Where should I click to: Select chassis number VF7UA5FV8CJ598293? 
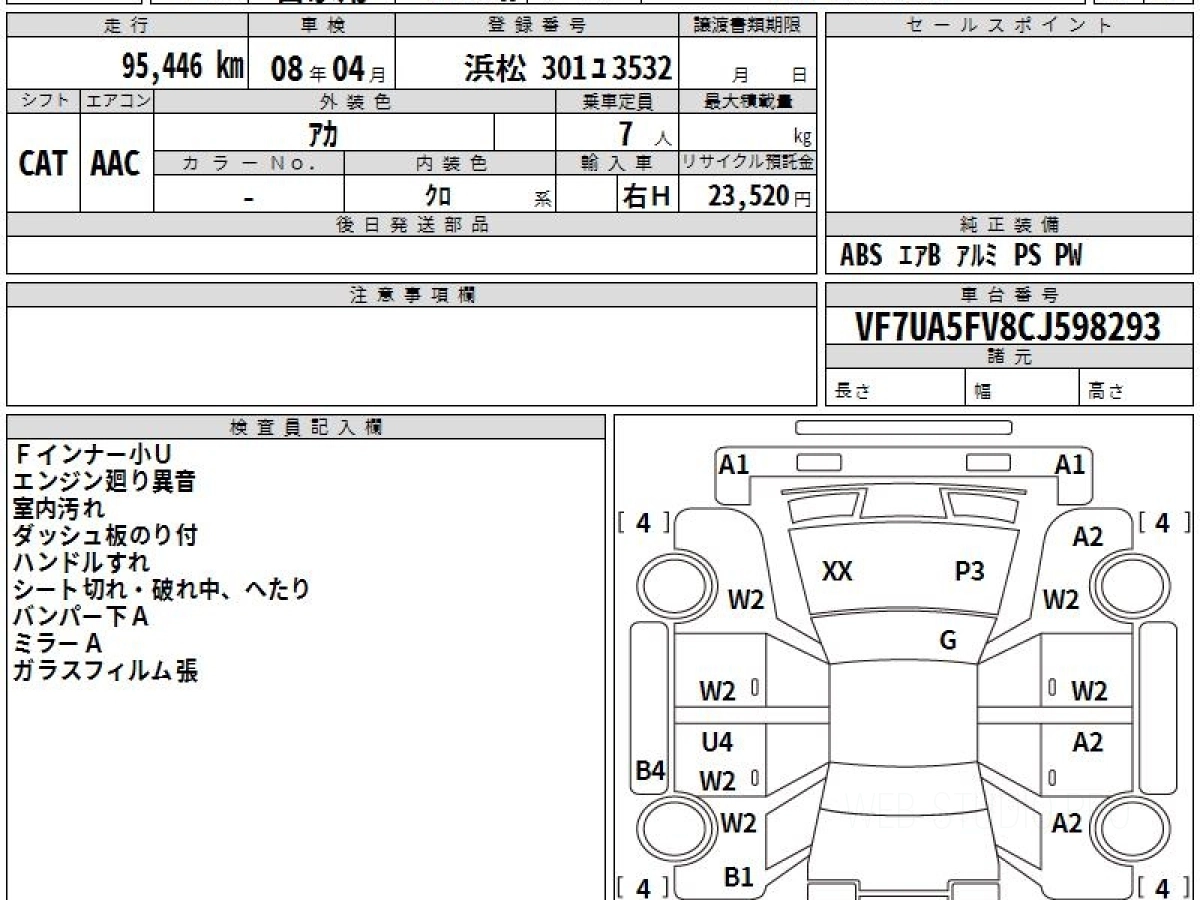click(1010, 327)
